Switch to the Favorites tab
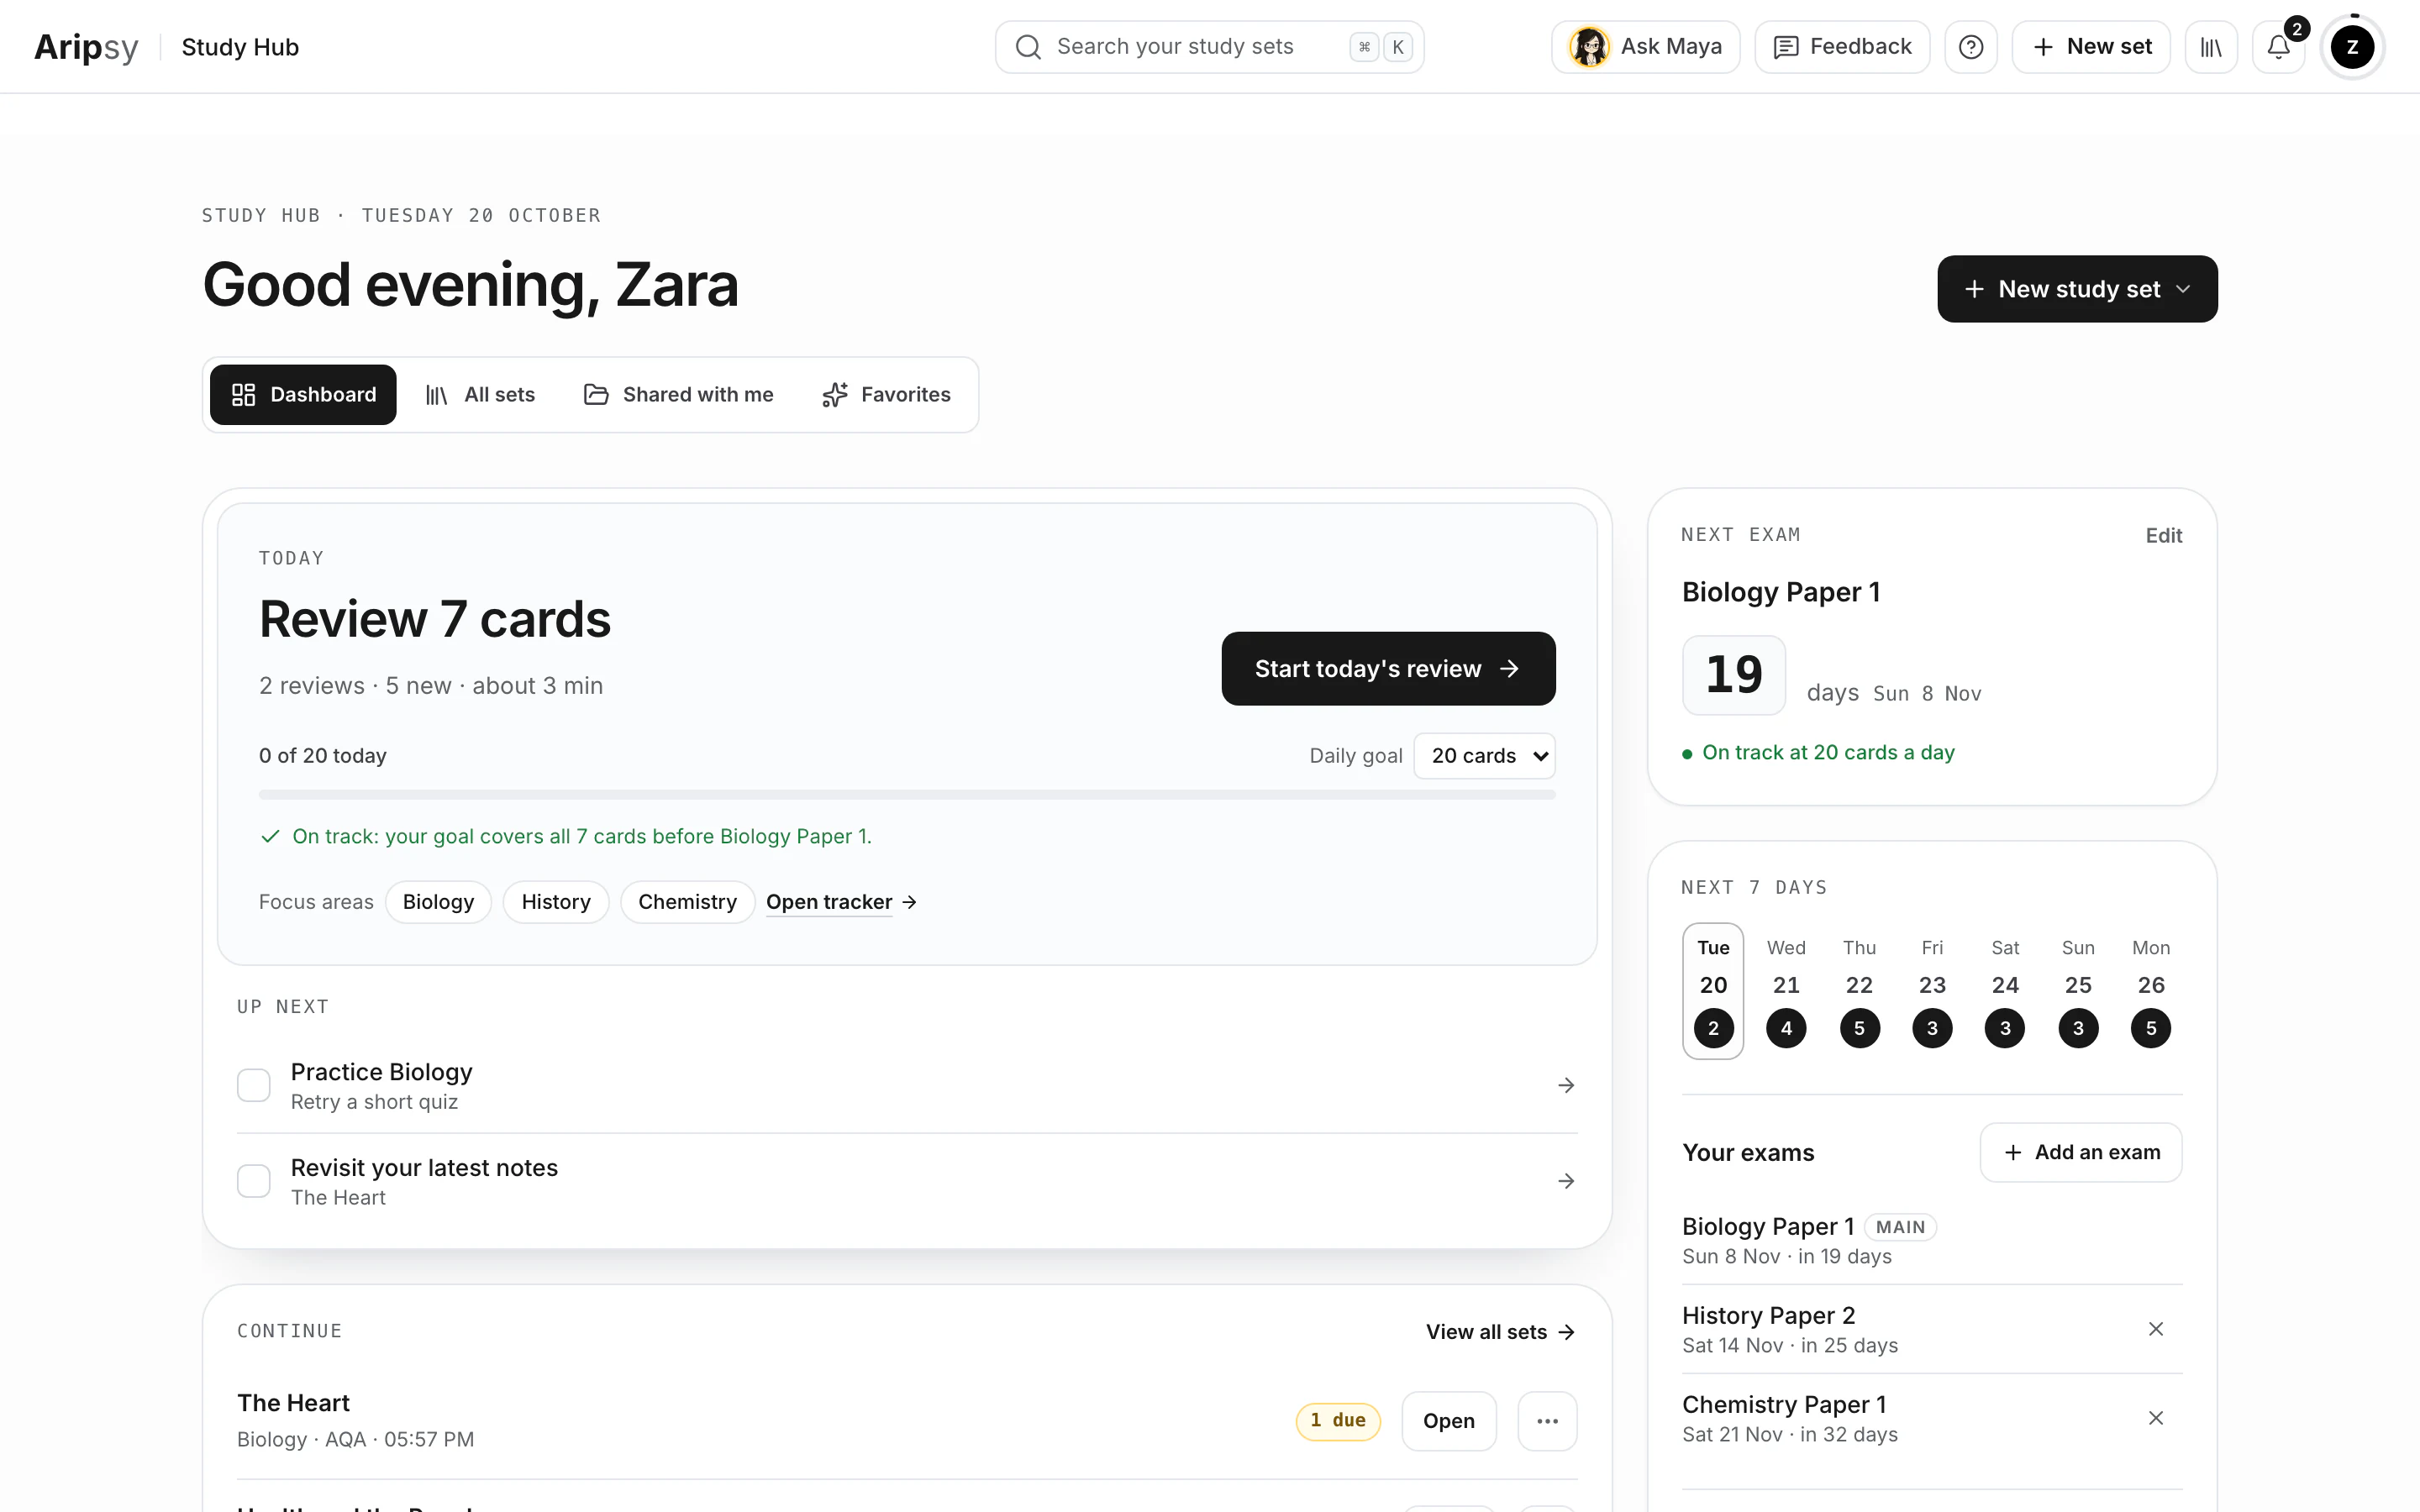The image size is (2420, 1512). point(886,395)
